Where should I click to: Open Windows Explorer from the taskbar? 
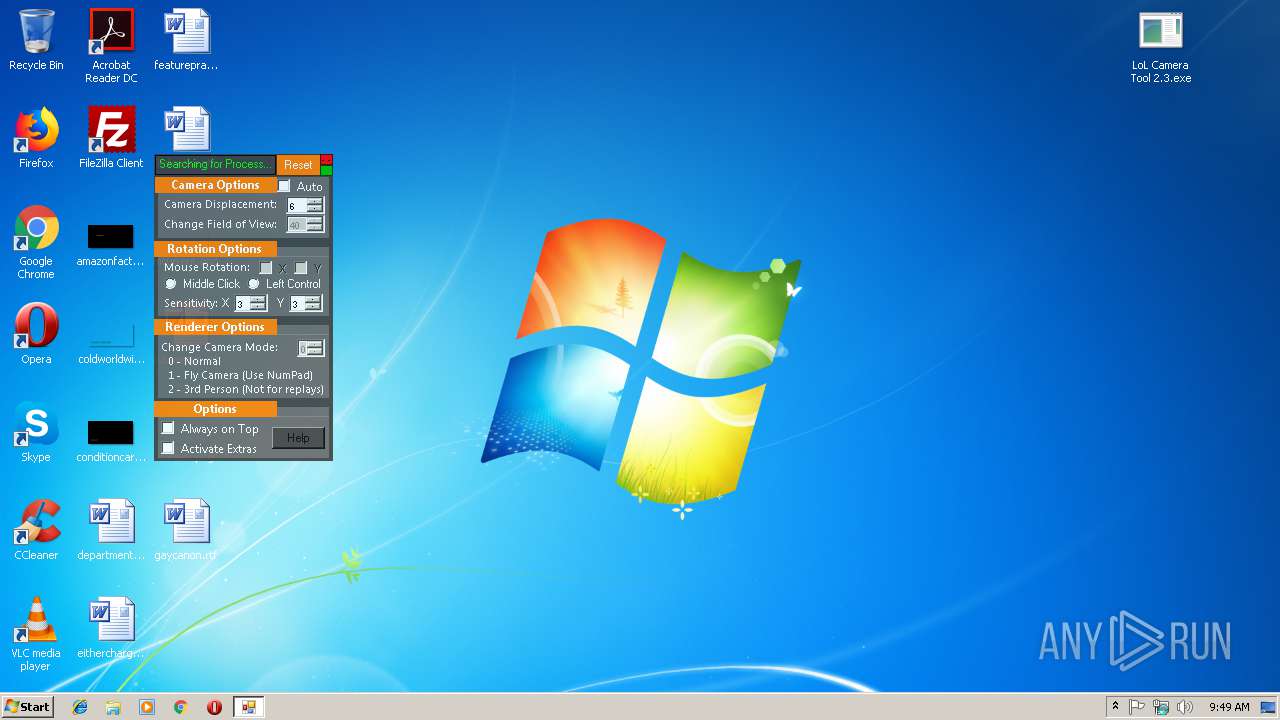pos(113,707)
